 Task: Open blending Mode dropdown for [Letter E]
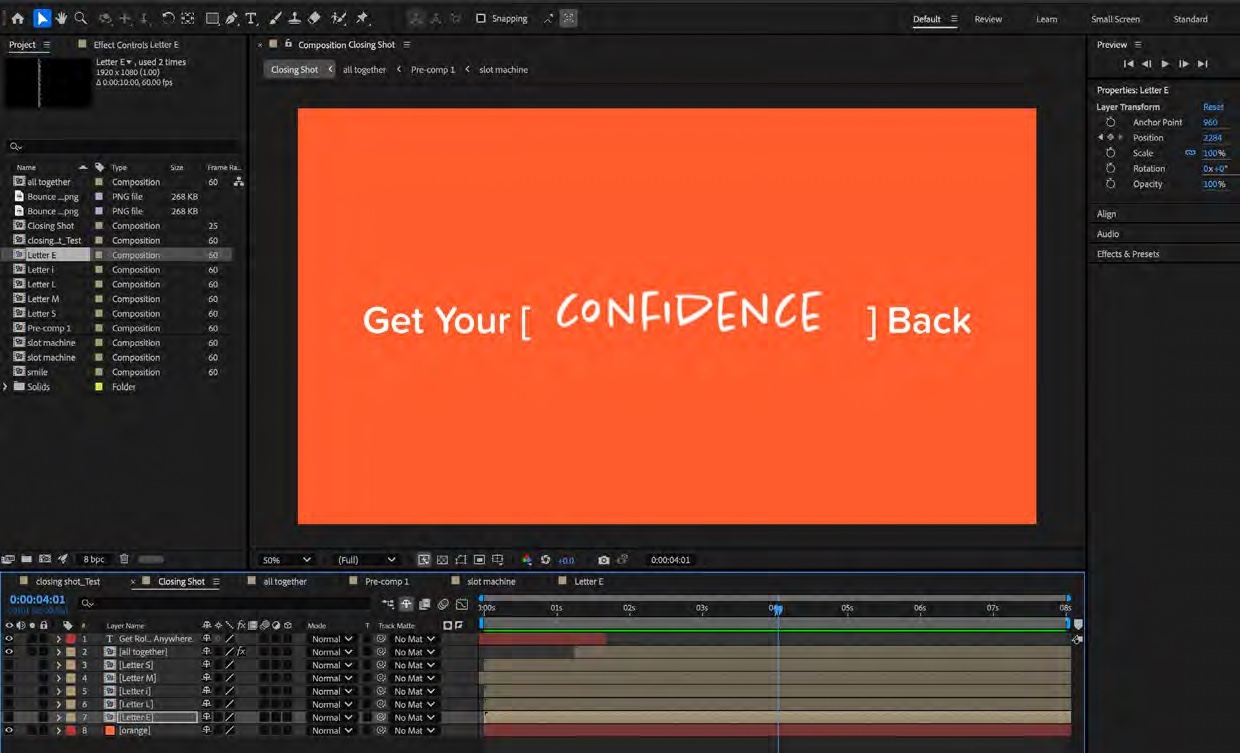pos(331,717)
